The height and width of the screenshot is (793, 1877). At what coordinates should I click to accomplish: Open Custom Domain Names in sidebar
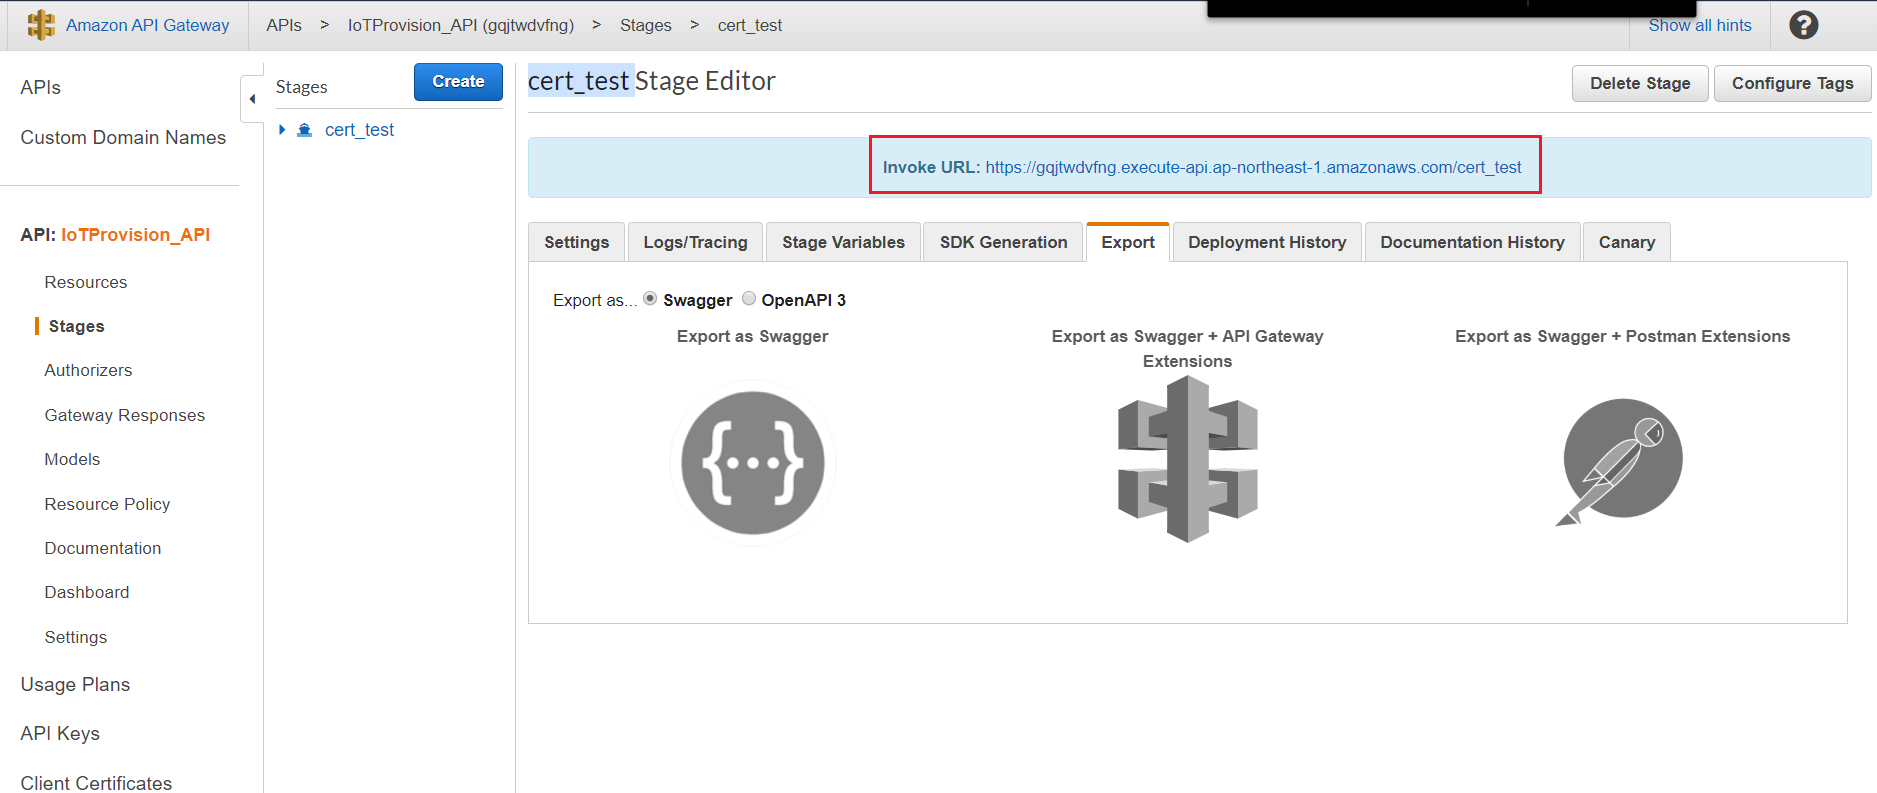click(x=123, y=137)
